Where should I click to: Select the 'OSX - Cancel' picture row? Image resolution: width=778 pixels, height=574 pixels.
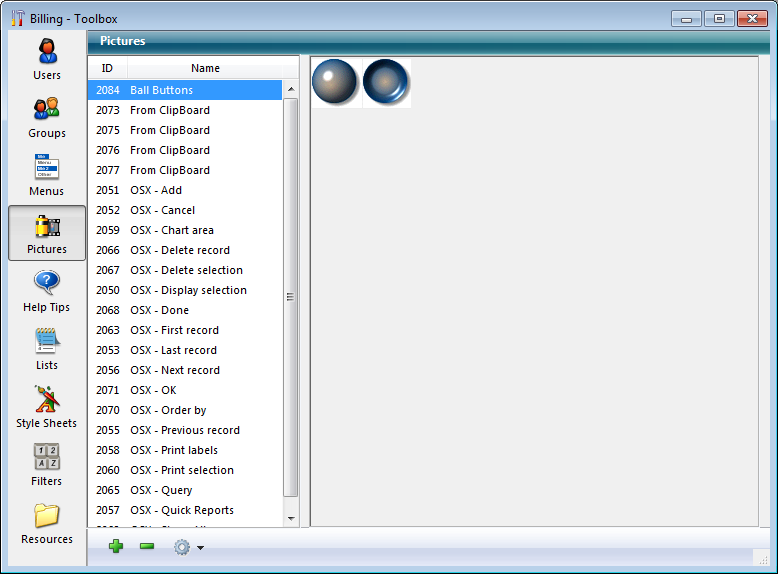[x=162, y=210]
